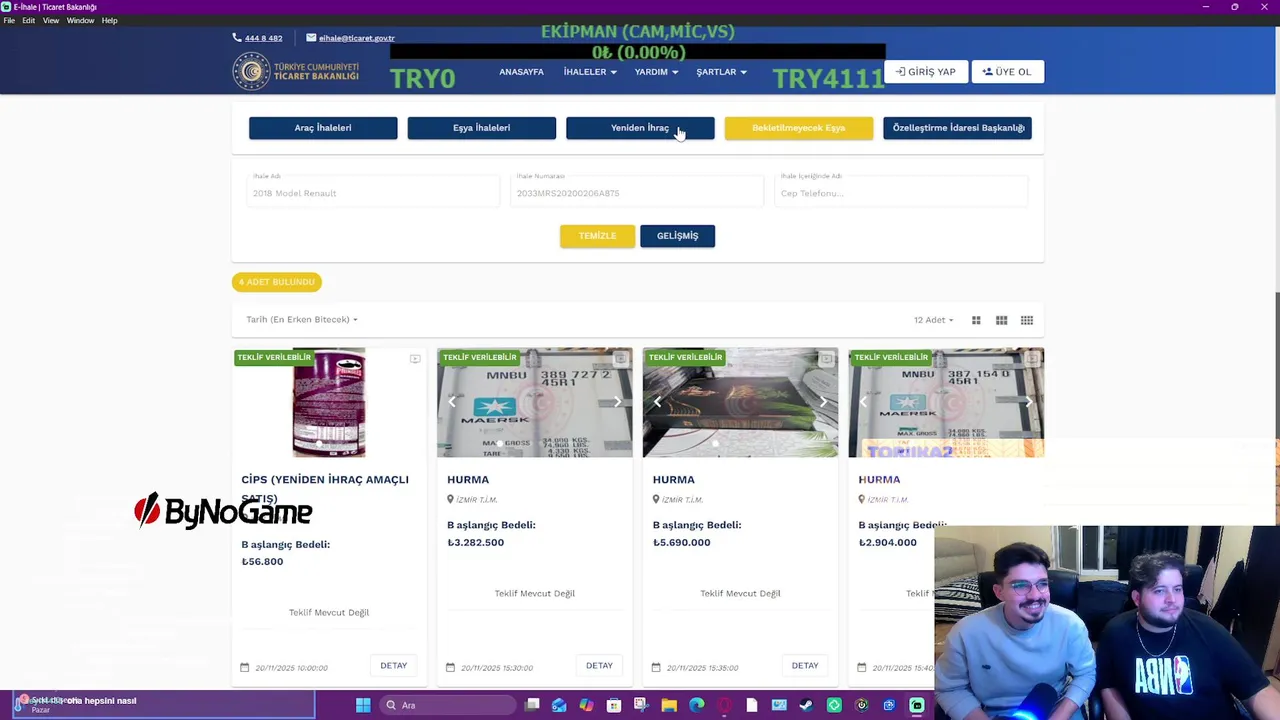Open the Copilot icon in the taskbar
The height and width of the screenshot is (720, 1280).
coord(586,705)
